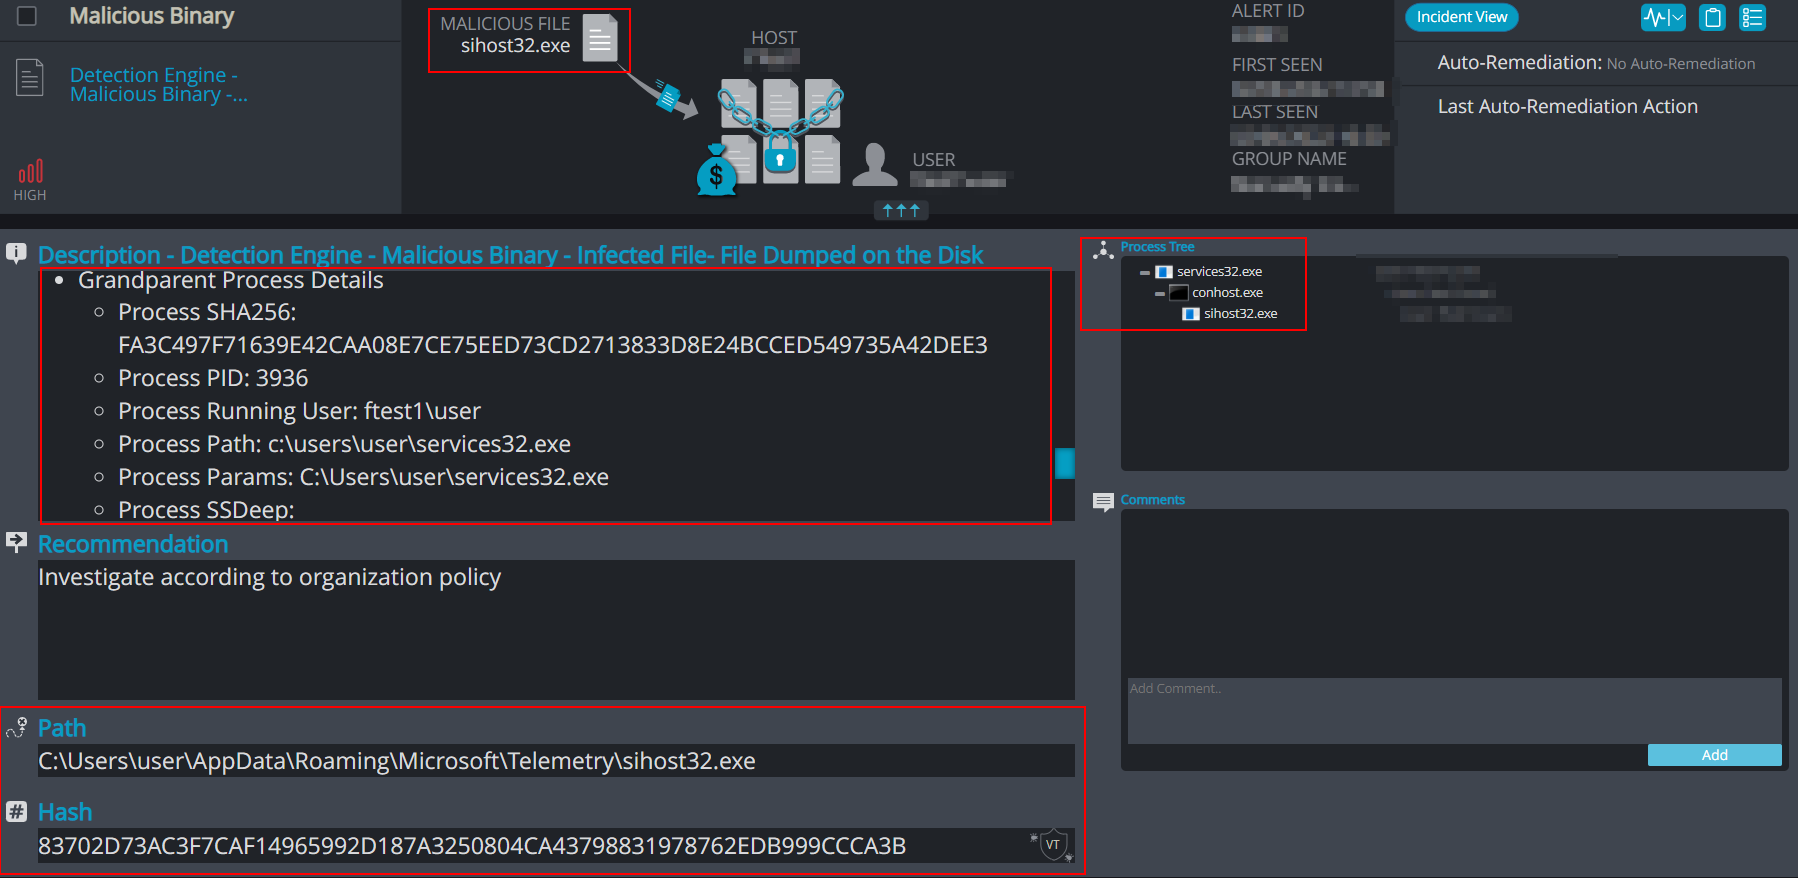Focus the Add Comment text field
The height and width of the screenshot is (878, 1798).
[1454, 711]
